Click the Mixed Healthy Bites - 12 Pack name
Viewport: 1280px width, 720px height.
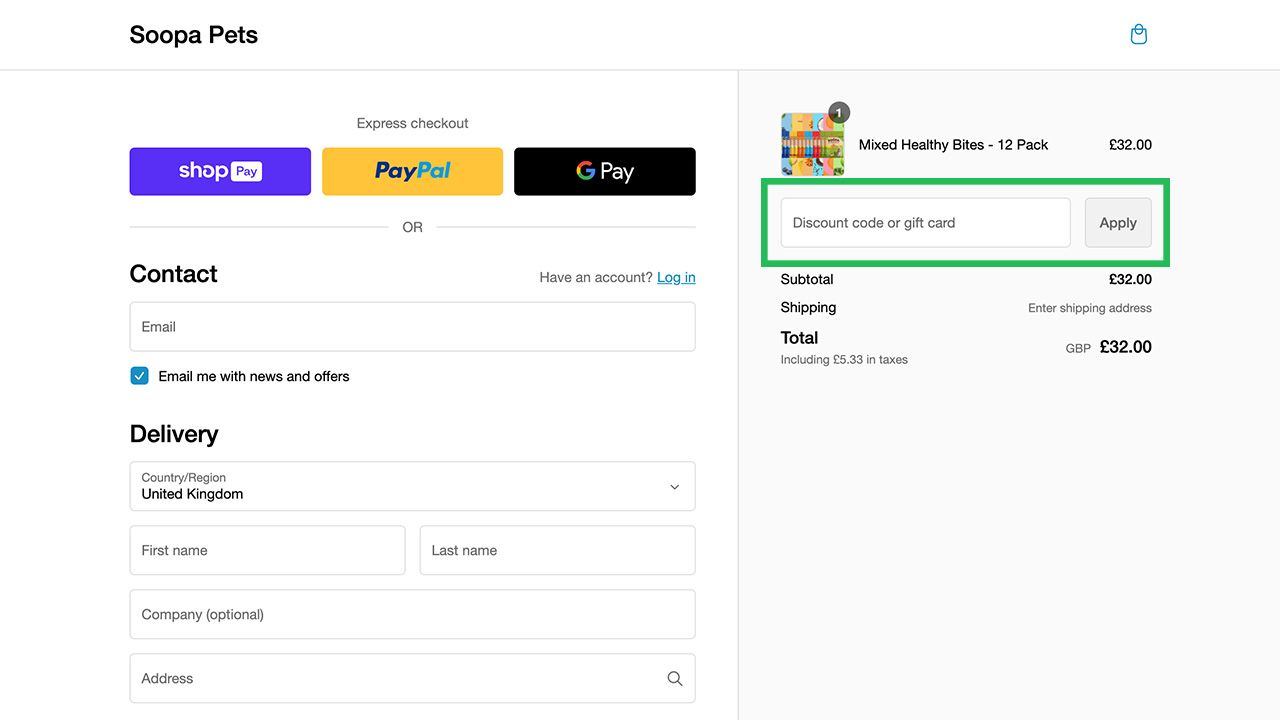tap(953, 145)
